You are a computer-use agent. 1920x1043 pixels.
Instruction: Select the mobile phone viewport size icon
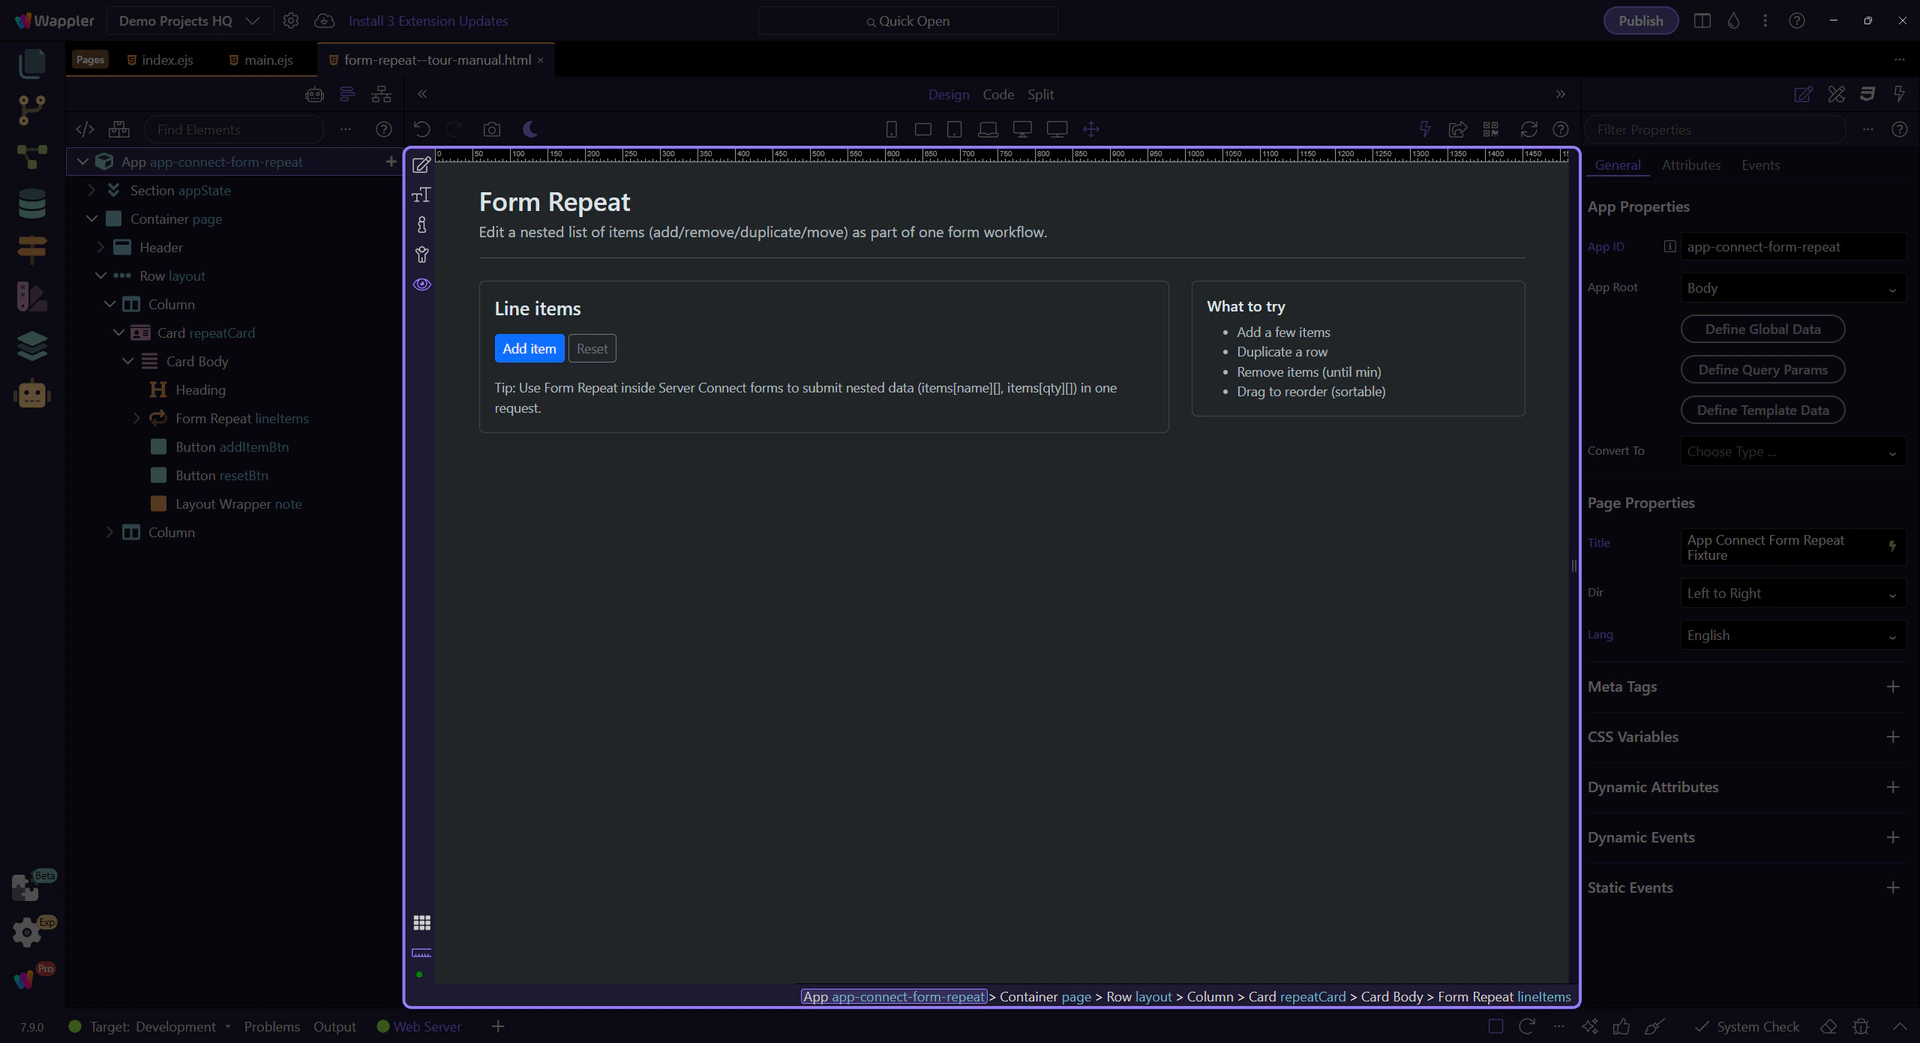891,129
